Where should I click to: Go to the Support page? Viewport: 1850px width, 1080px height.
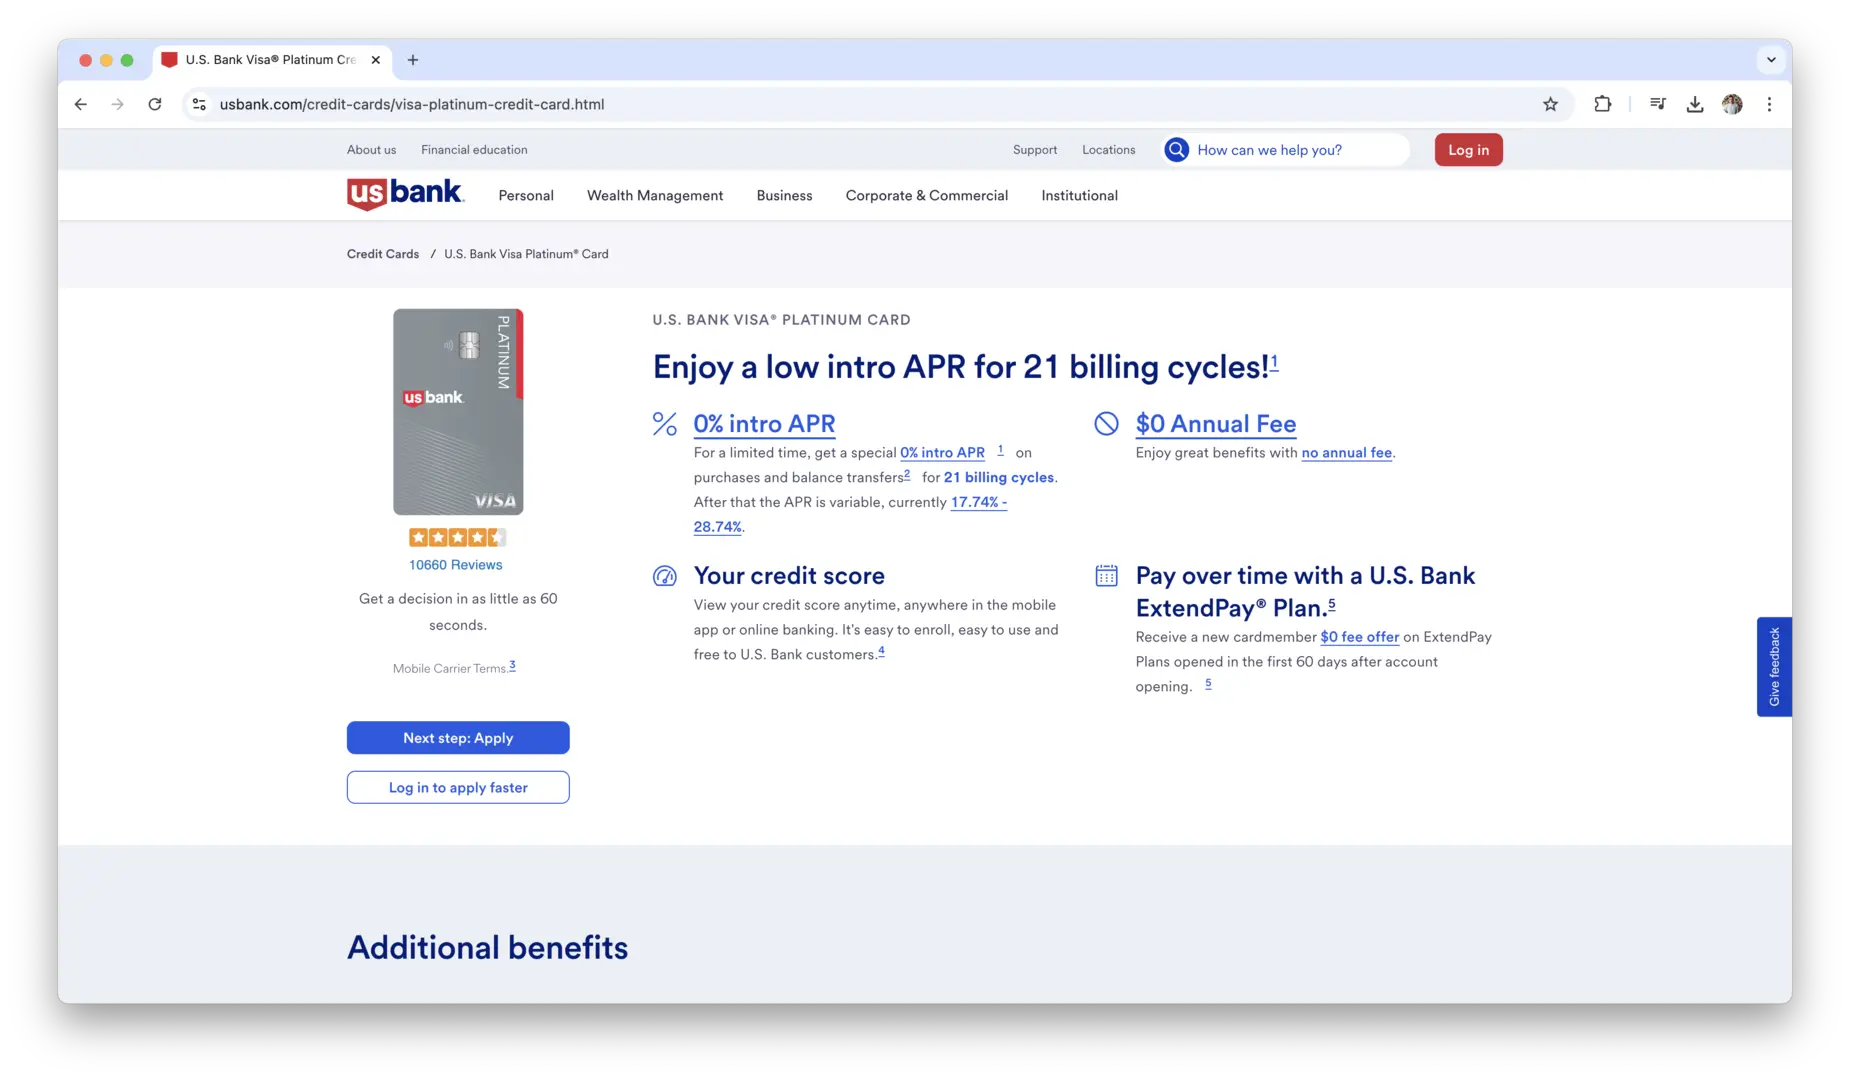pyautogui.click(x=1035, y=150)
